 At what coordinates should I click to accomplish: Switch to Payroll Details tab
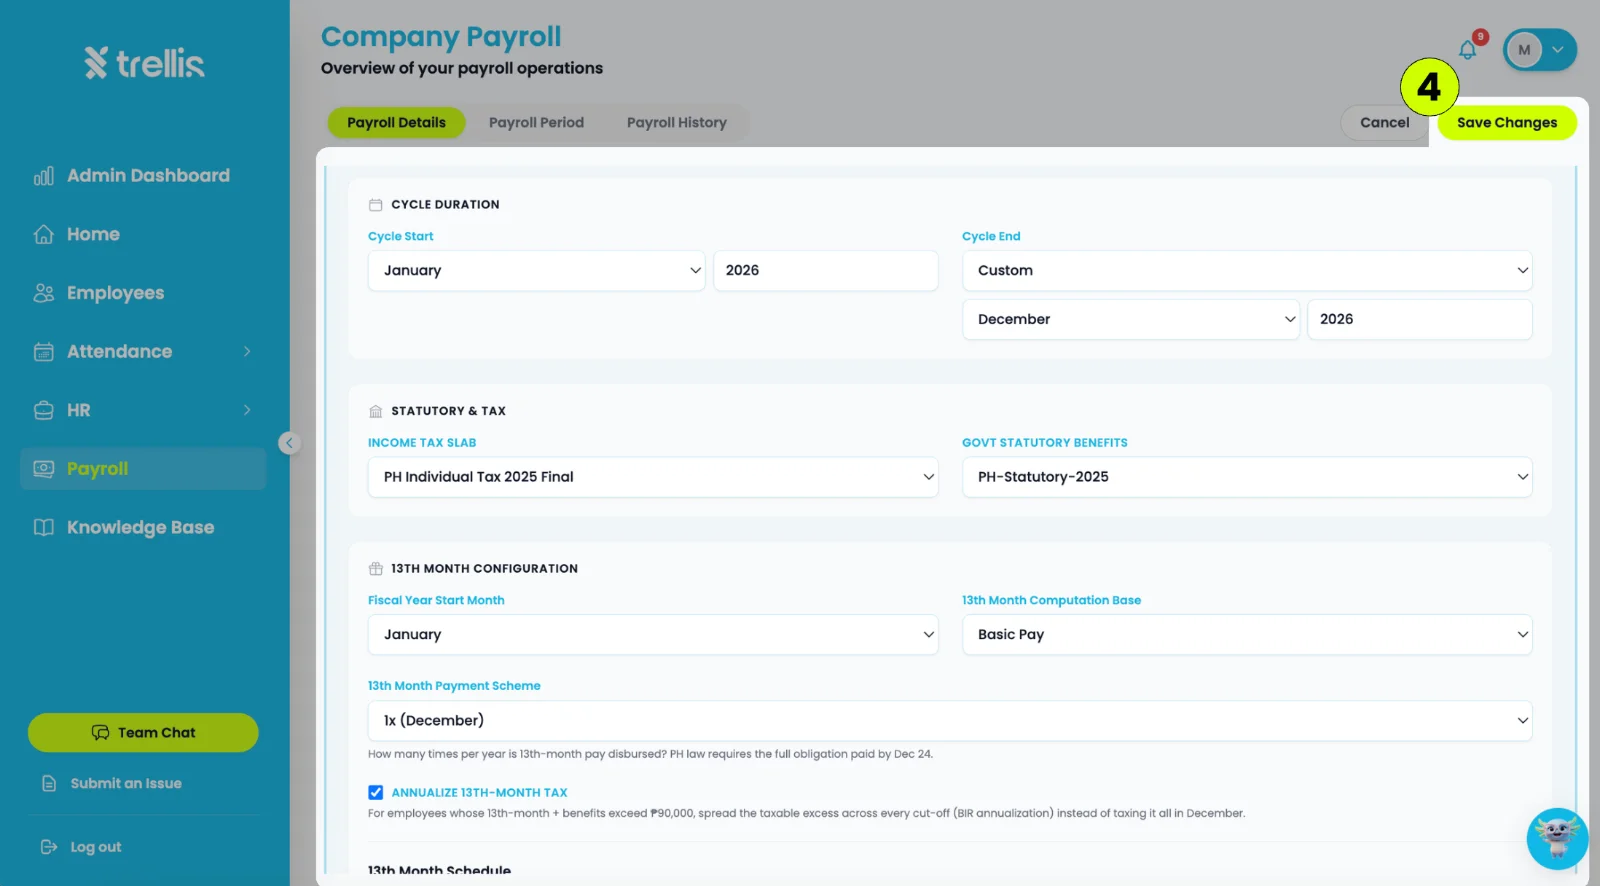click(396, 123)
